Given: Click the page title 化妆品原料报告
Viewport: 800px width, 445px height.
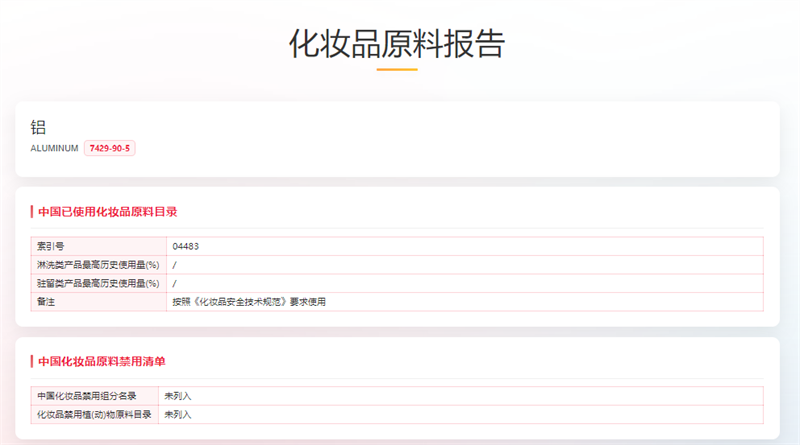Looking at the screenshot, I should pos(397,44).
